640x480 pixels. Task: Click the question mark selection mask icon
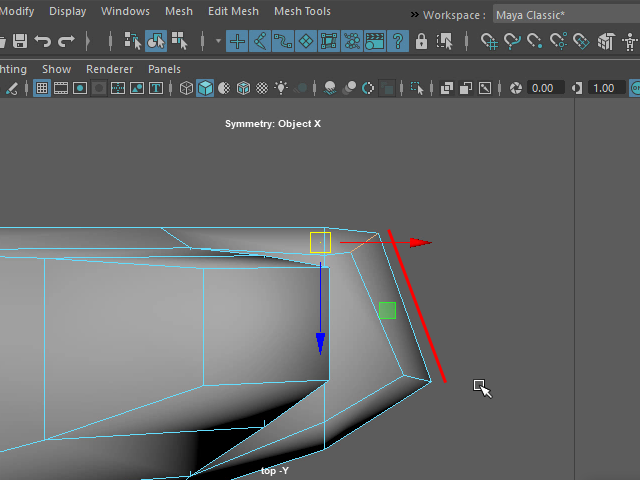pyautogui.click(x=398, y=41)
